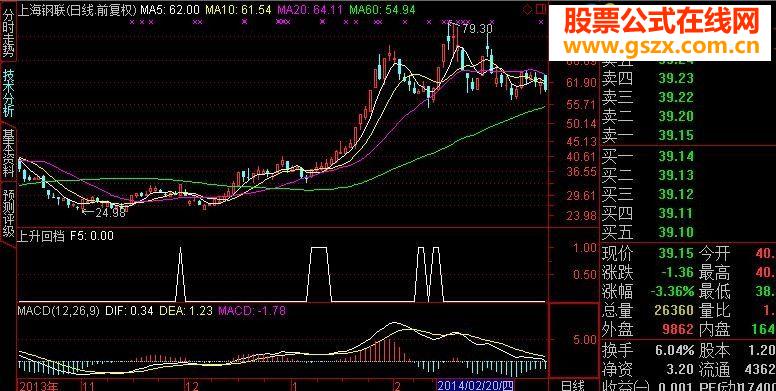776x391 pixels.
Task: Click the MACD(12,26,9) indicator title
Action: 59,311
